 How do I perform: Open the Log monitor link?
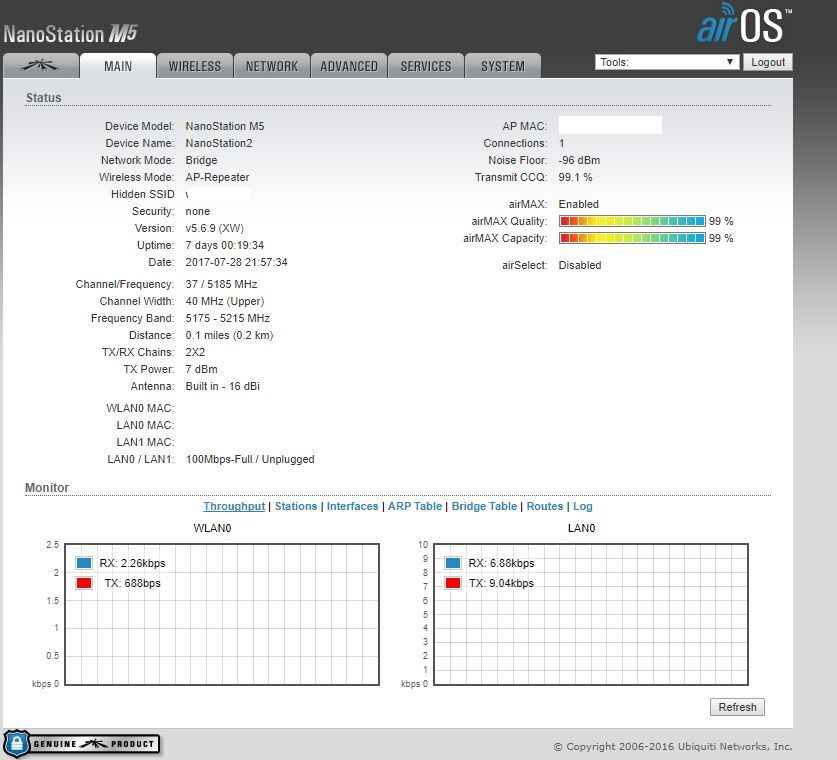582,506
